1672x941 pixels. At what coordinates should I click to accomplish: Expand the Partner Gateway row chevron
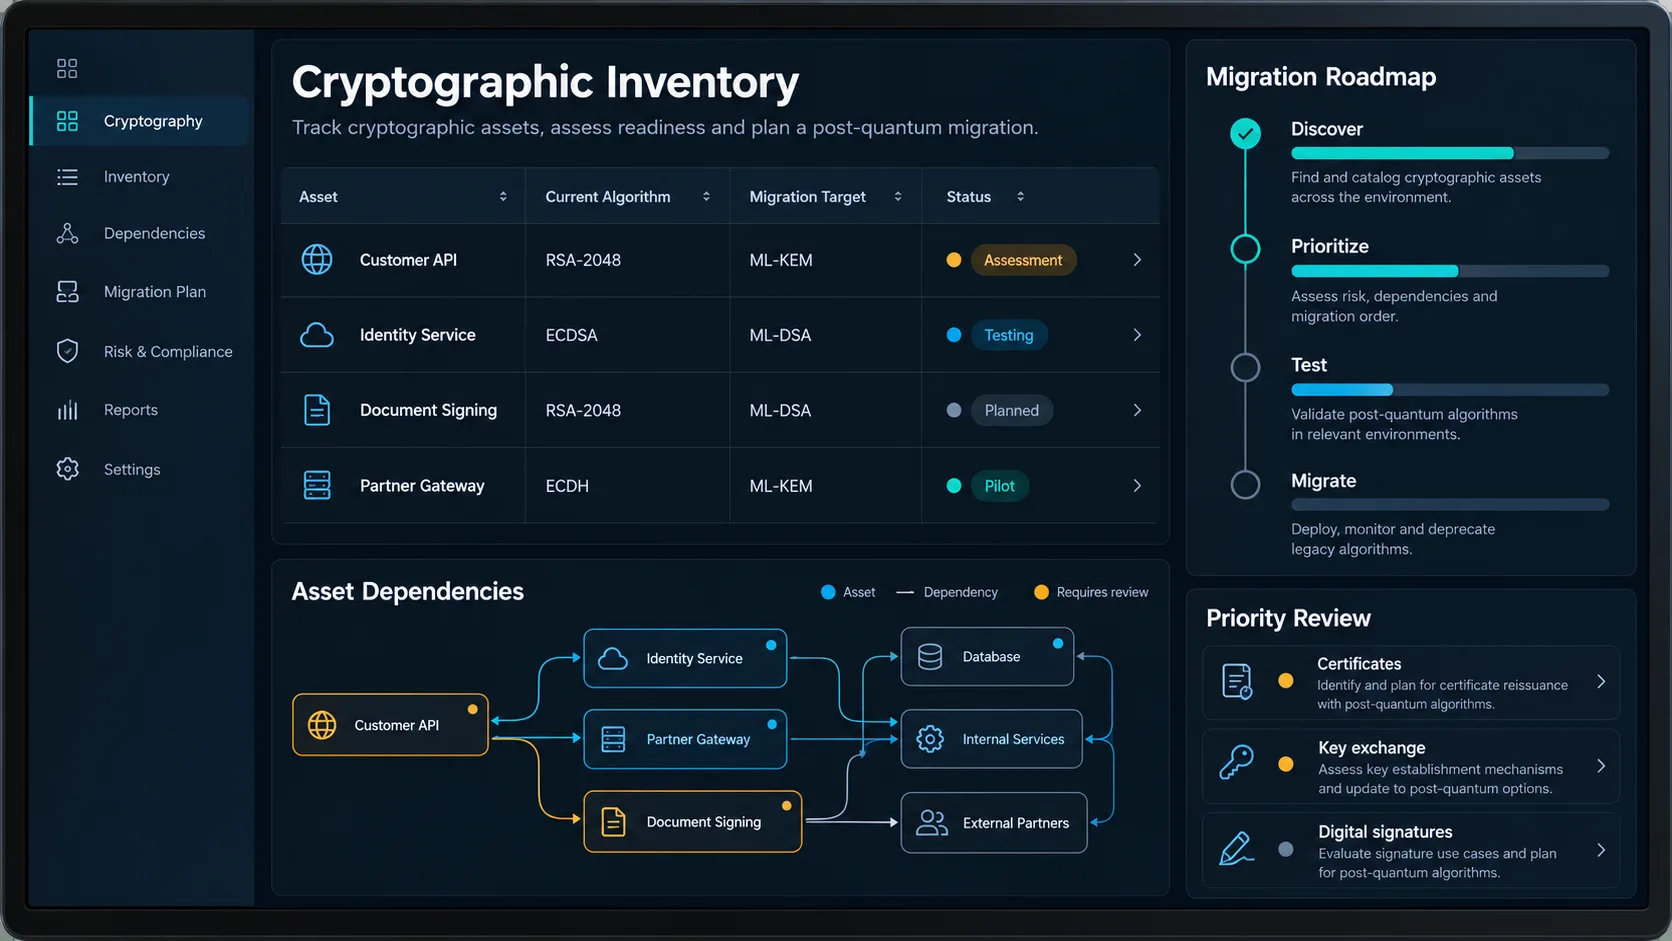click(x=1137, y=486)
